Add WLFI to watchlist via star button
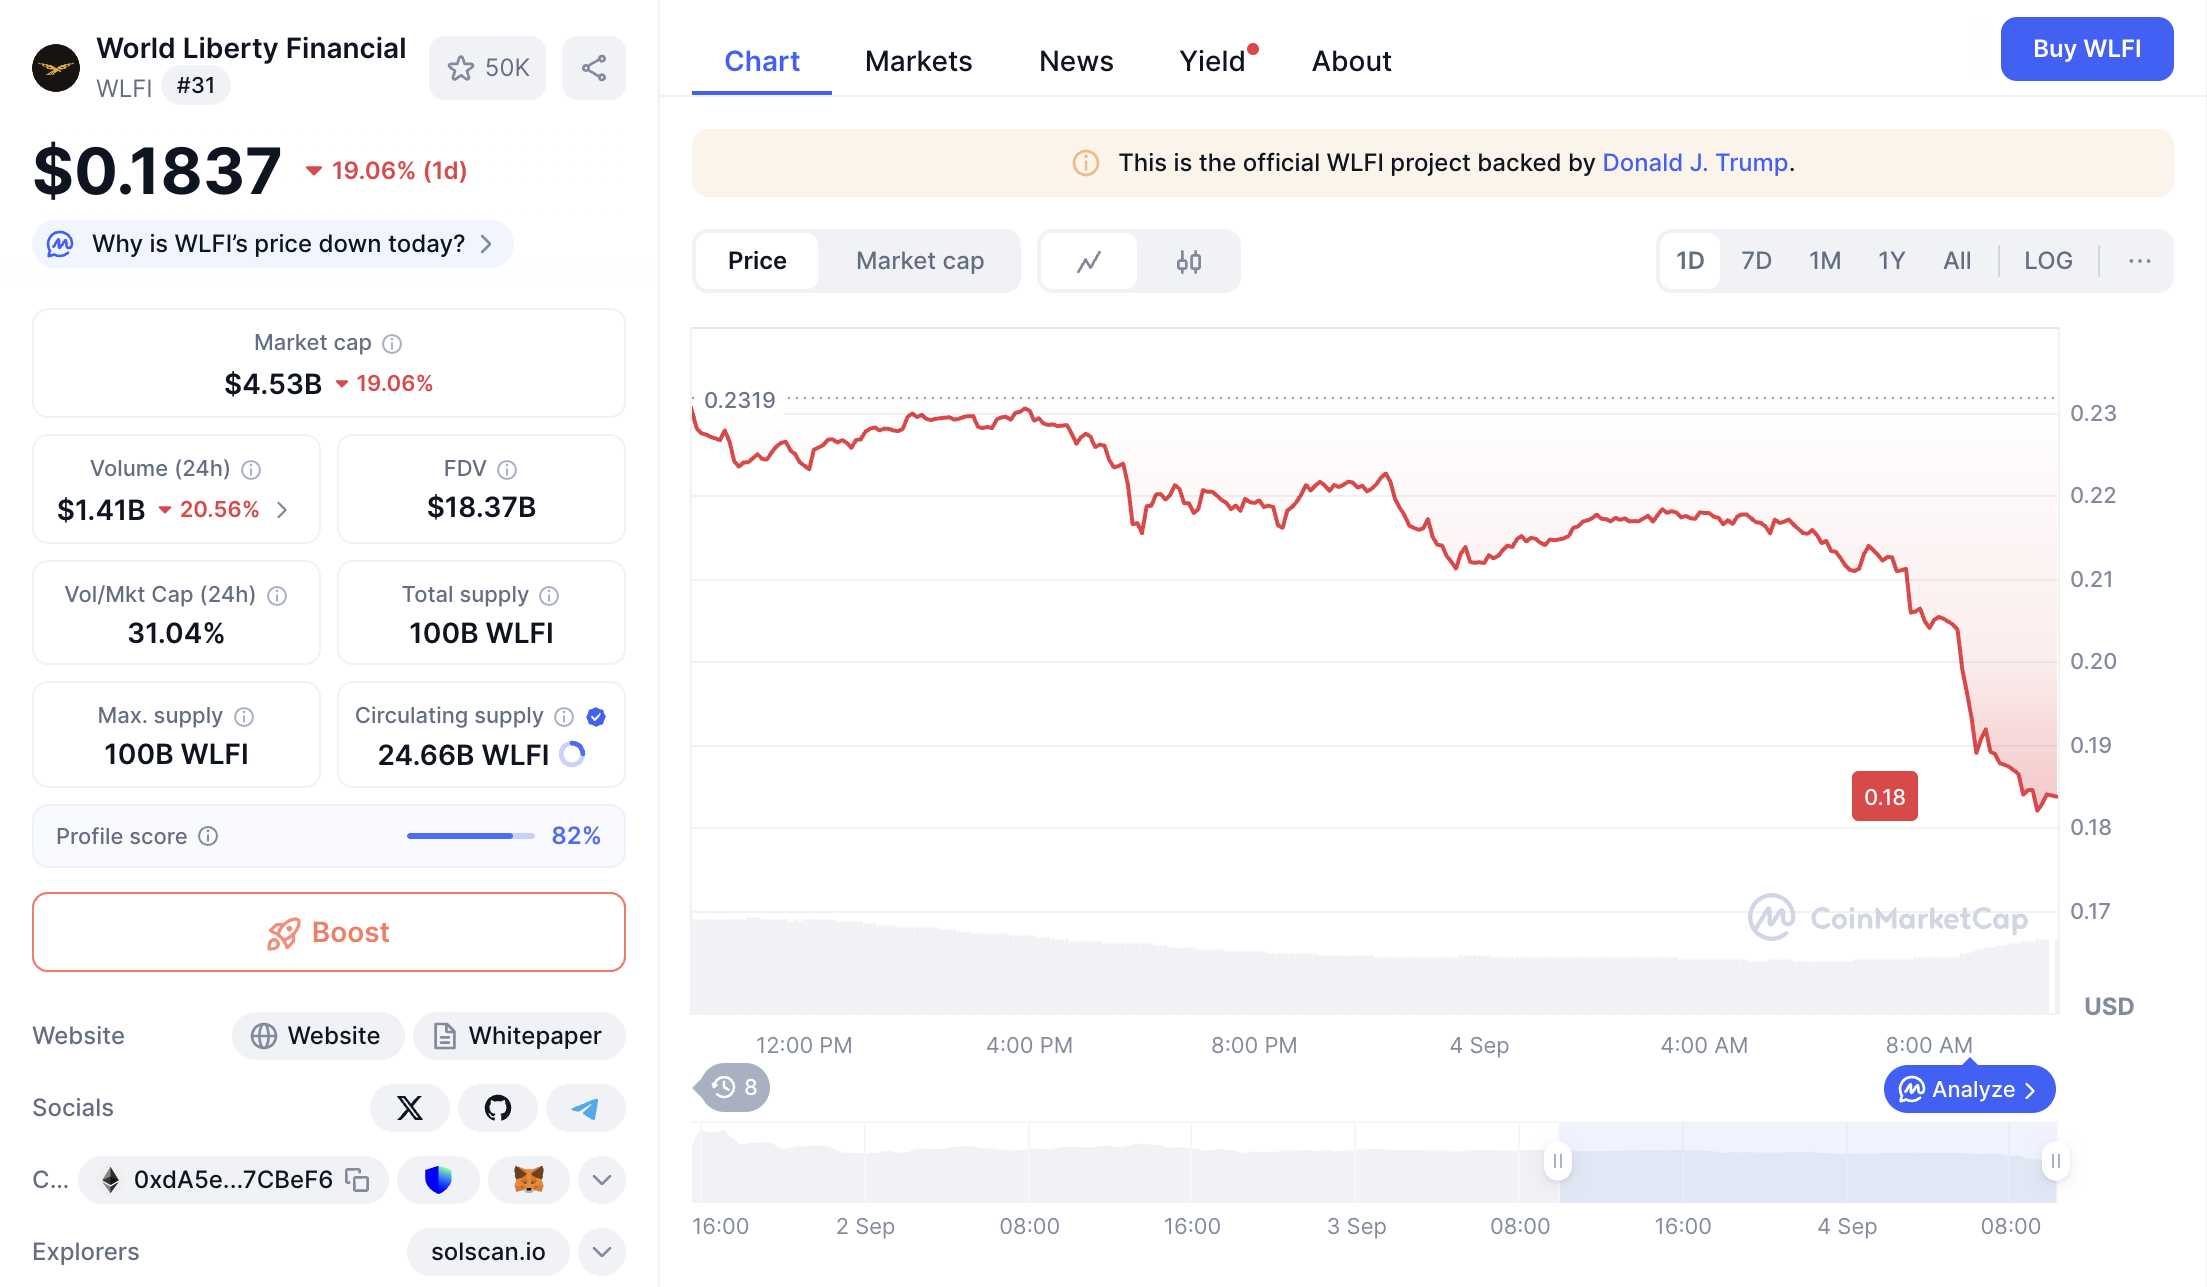This screenshot has width=2207, height=1287. pos(488,68)
